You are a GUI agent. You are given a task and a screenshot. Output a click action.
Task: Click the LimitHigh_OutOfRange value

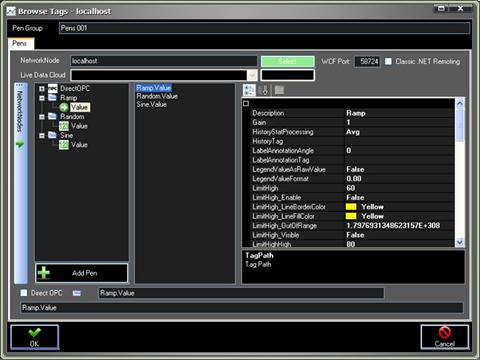pos(393,226)
